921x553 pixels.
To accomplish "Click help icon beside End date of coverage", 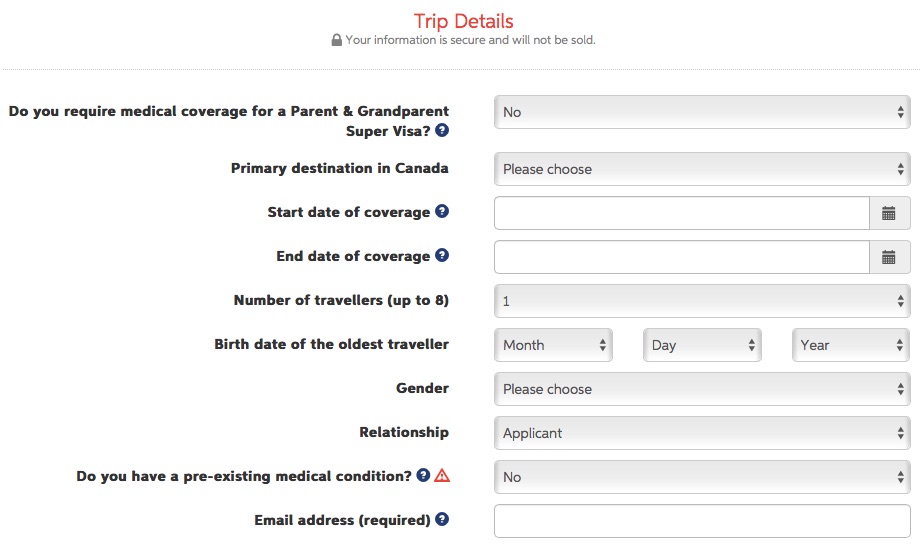I will pos(442,256).
